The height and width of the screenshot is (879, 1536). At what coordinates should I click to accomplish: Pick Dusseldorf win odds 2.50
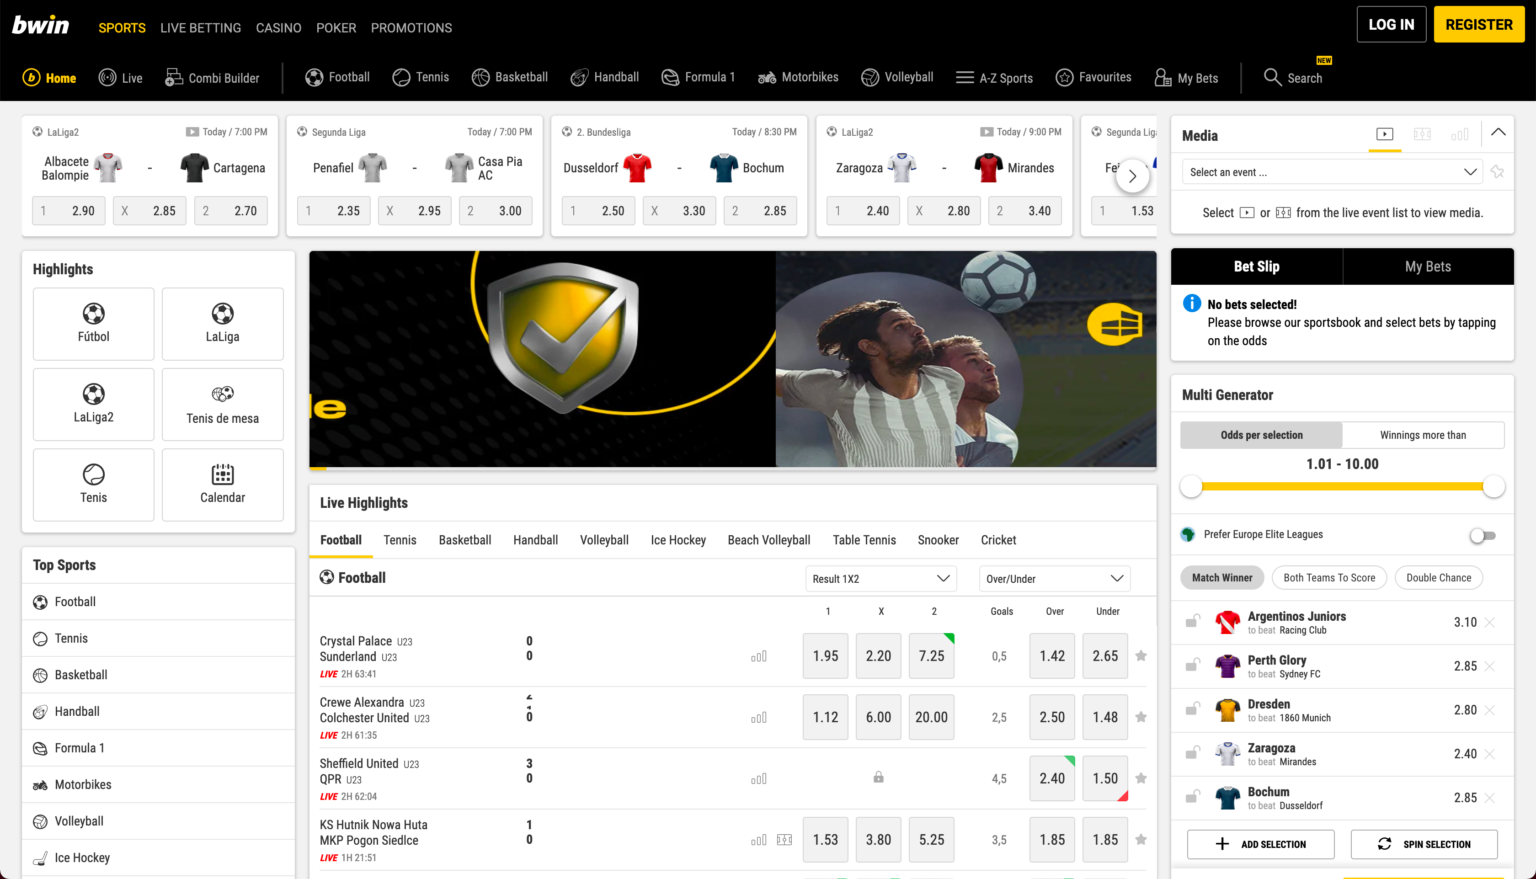[599, 211]
